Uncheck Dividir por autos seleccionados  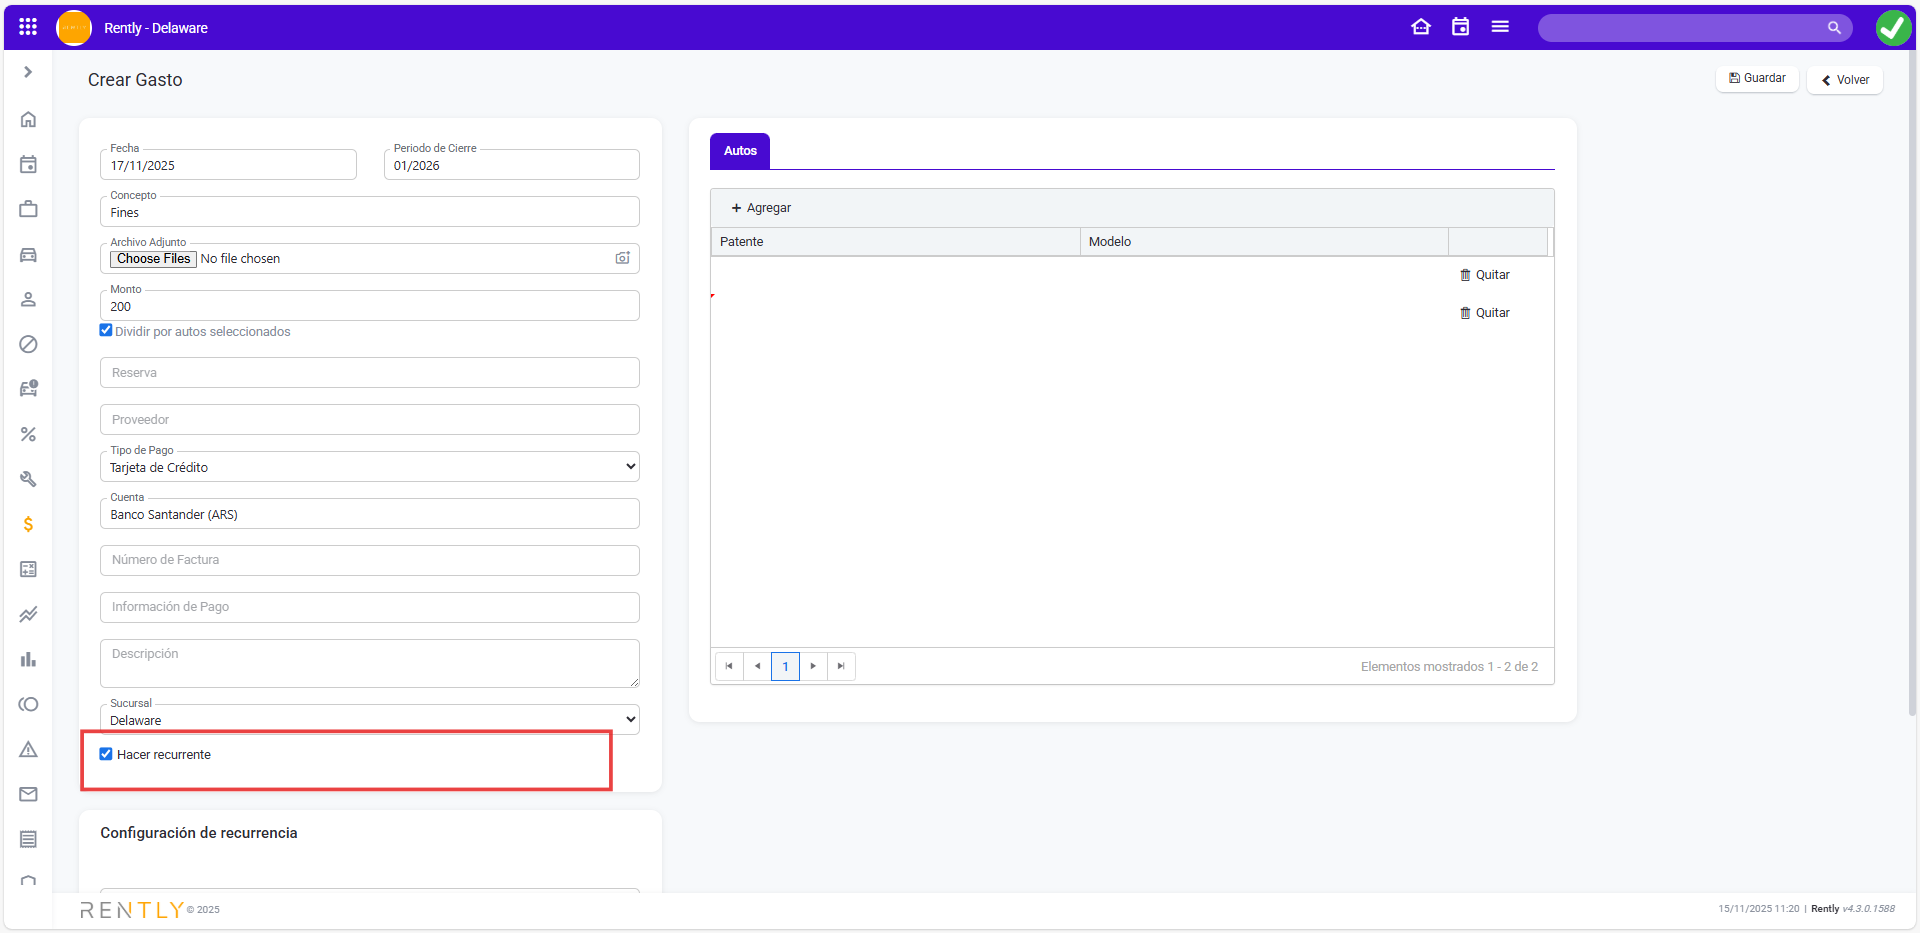tap(106, 331)
